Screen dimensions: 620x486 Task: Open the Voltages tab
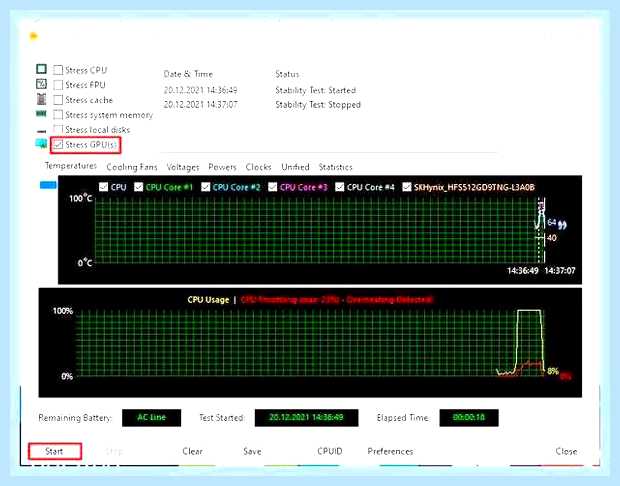[x=183, y=167]
